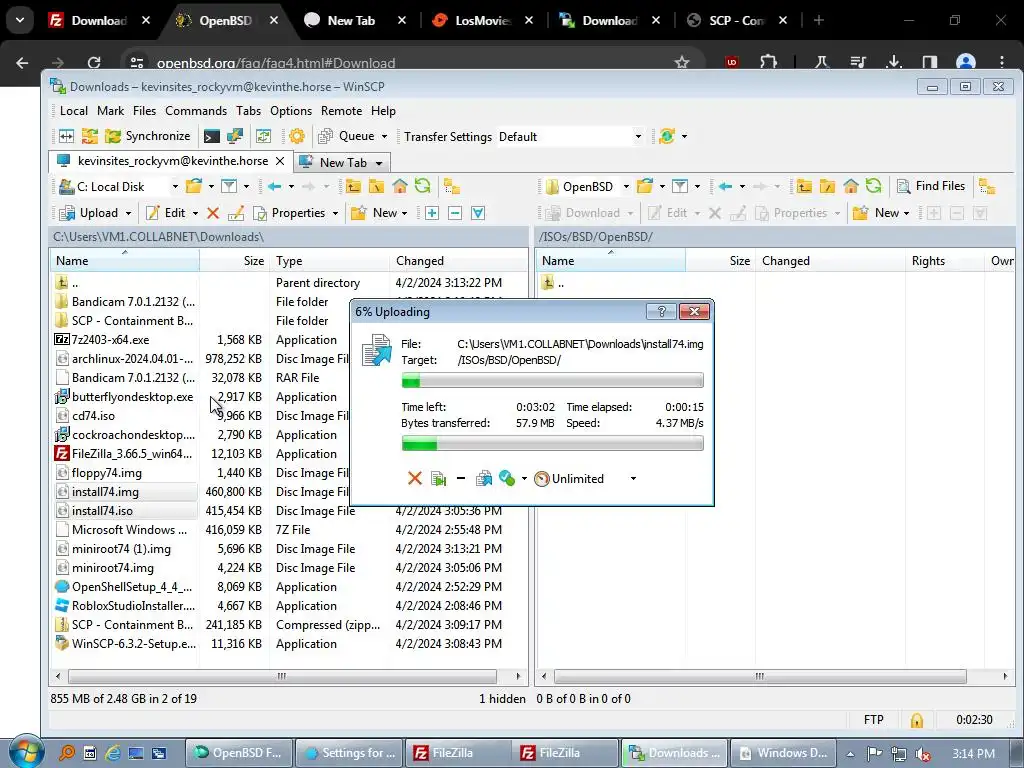Sort local files by Size column
Screen dimensions: 1024x768
235,261
